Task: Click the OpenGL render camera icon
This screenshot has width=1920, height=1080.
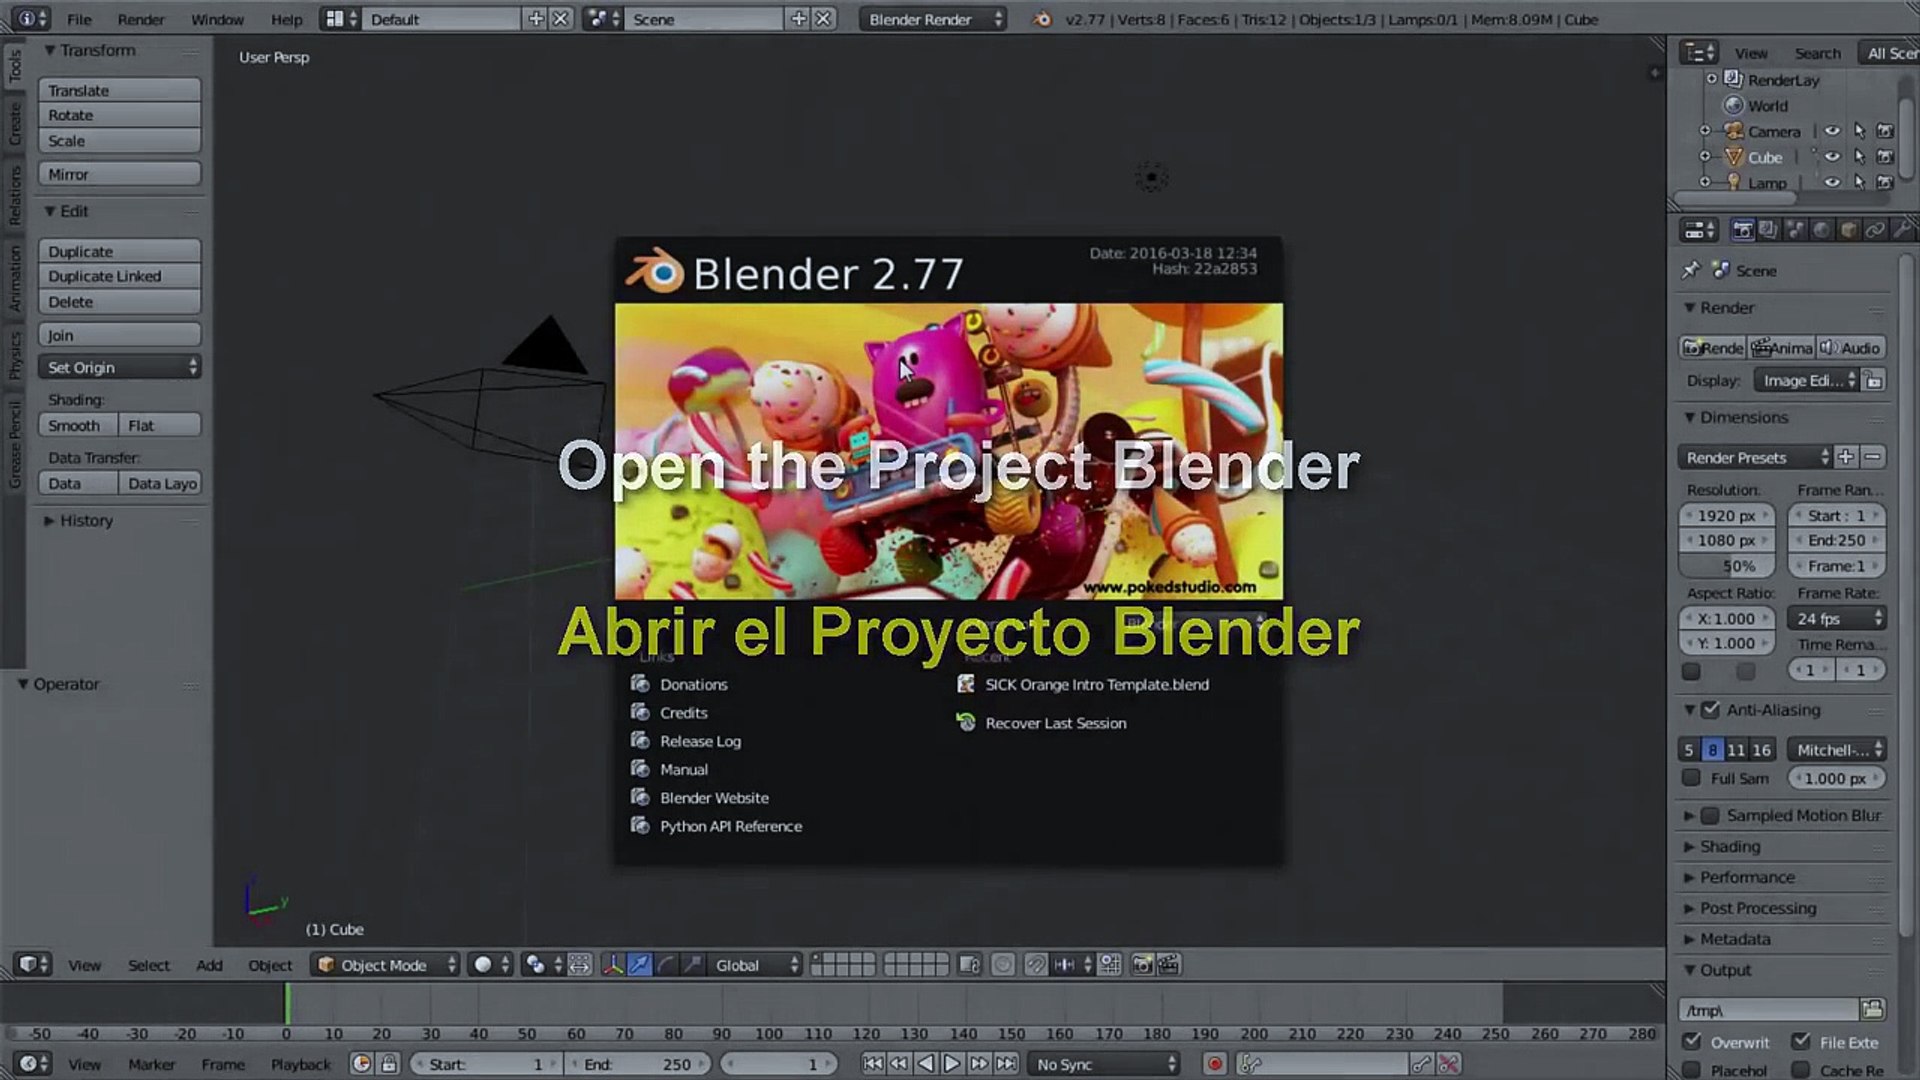Action: (1142, 965)
